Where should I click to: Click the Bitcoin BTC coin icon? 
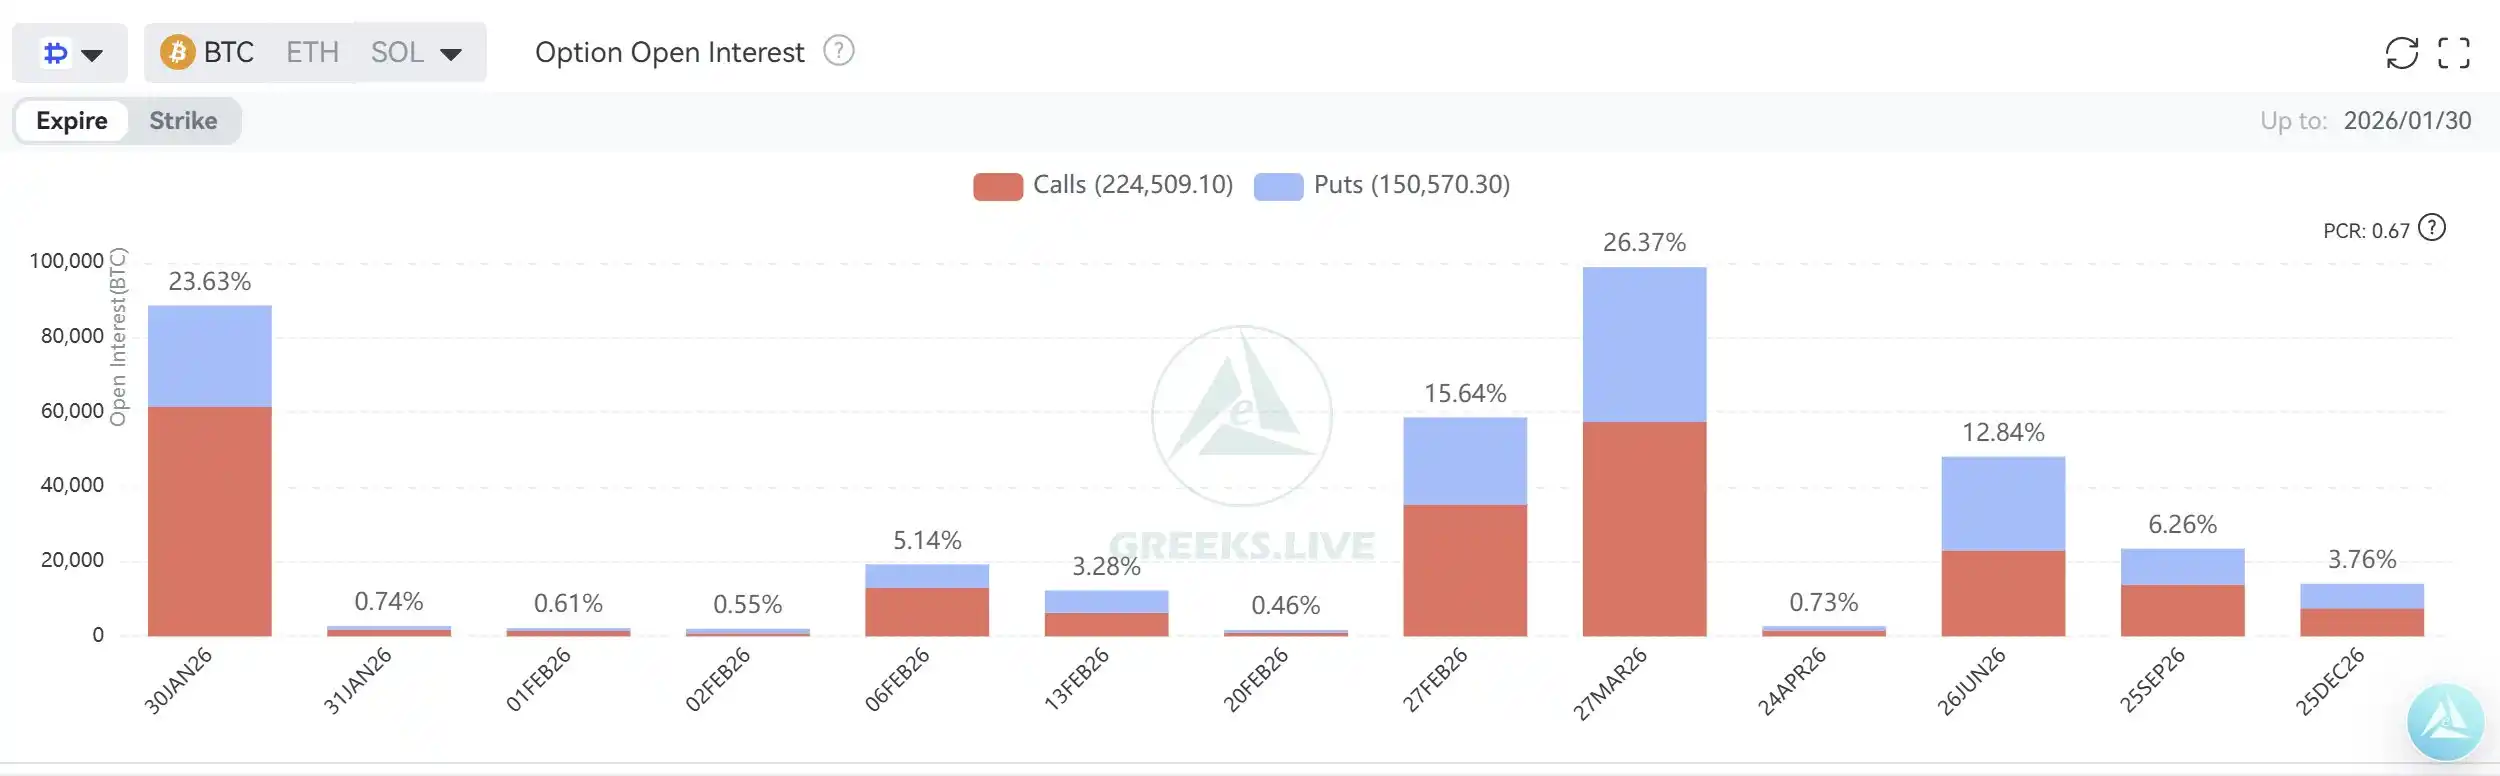pyautogui.click(x=177, y=52)
